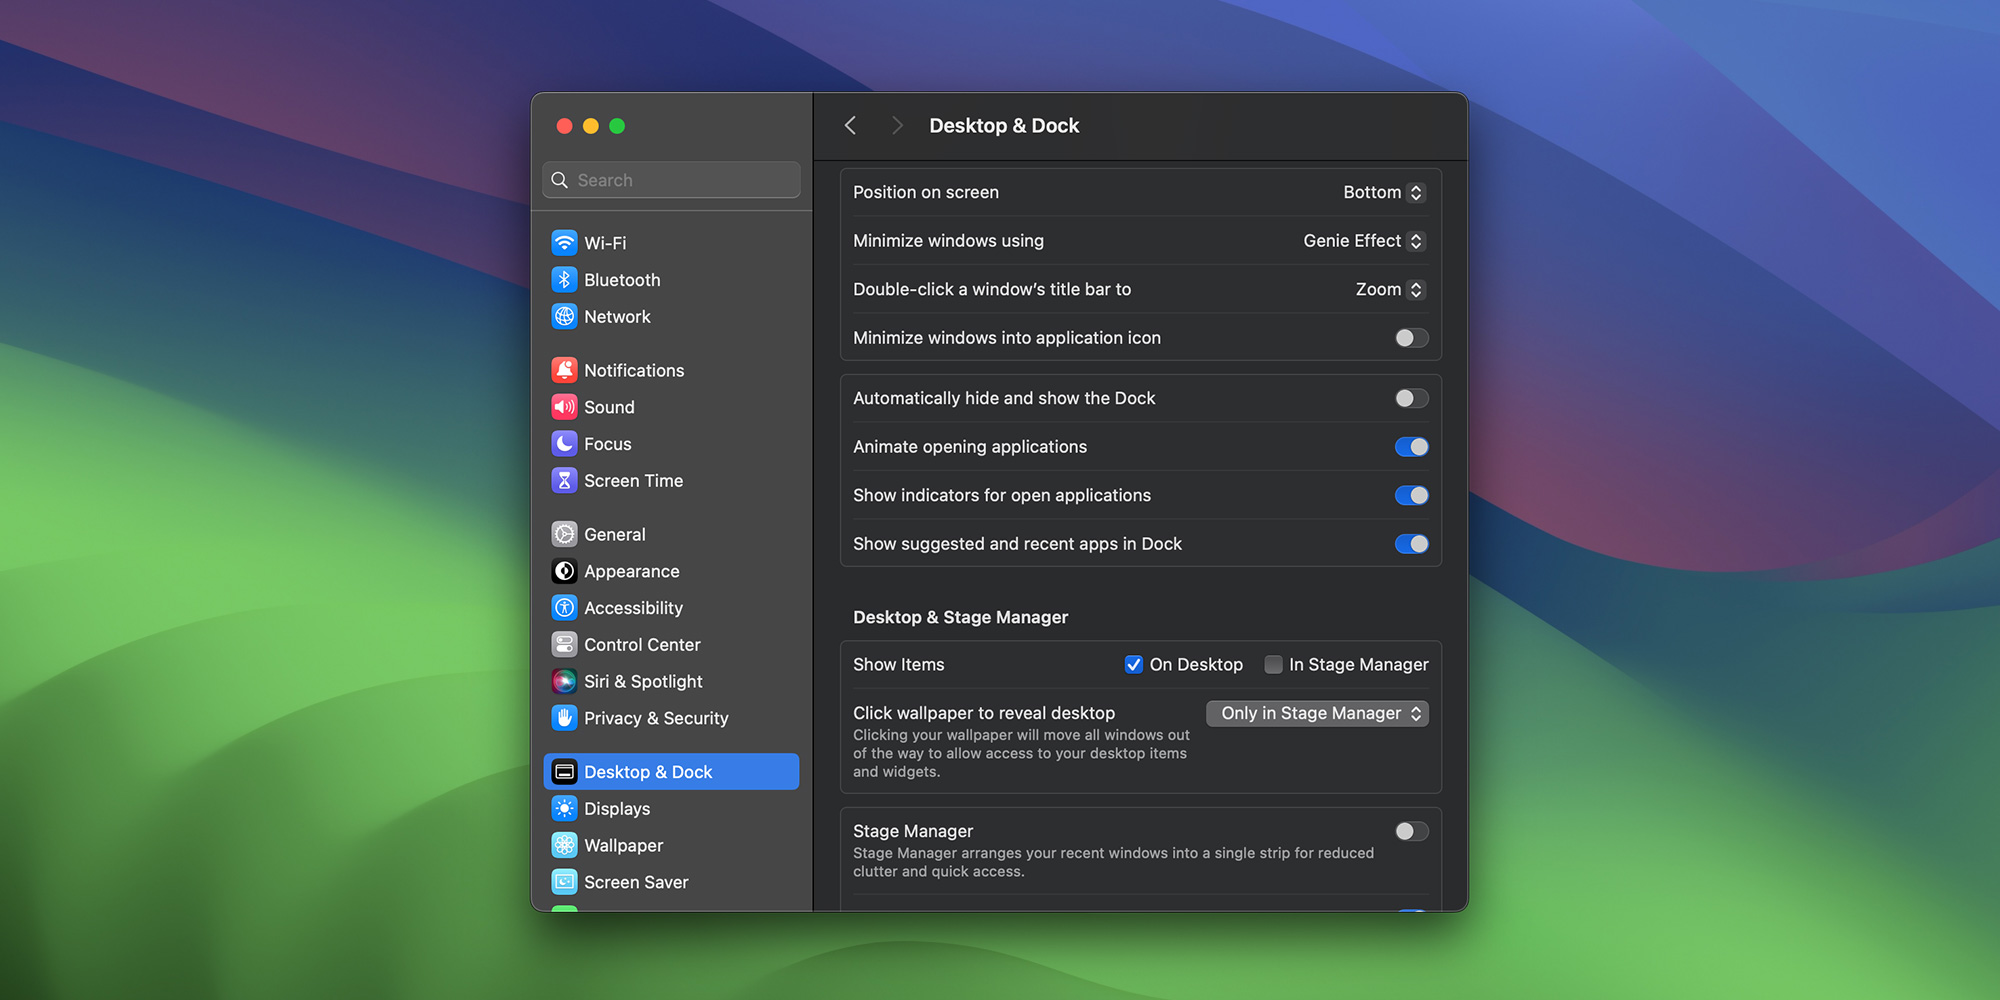Check the In Stage Manager option

[1273, 664]
